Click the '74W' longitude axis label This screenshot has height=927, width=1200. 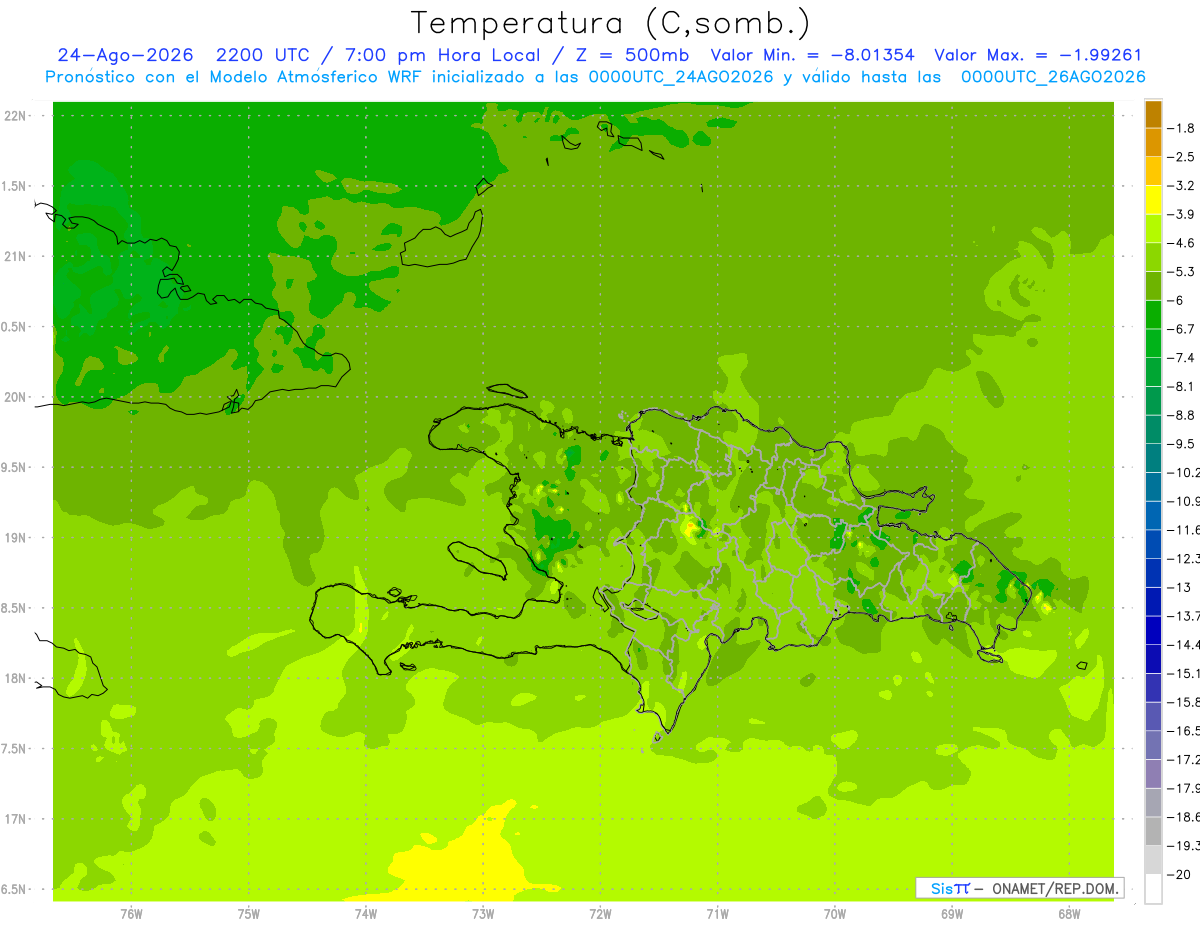point(366,914)
